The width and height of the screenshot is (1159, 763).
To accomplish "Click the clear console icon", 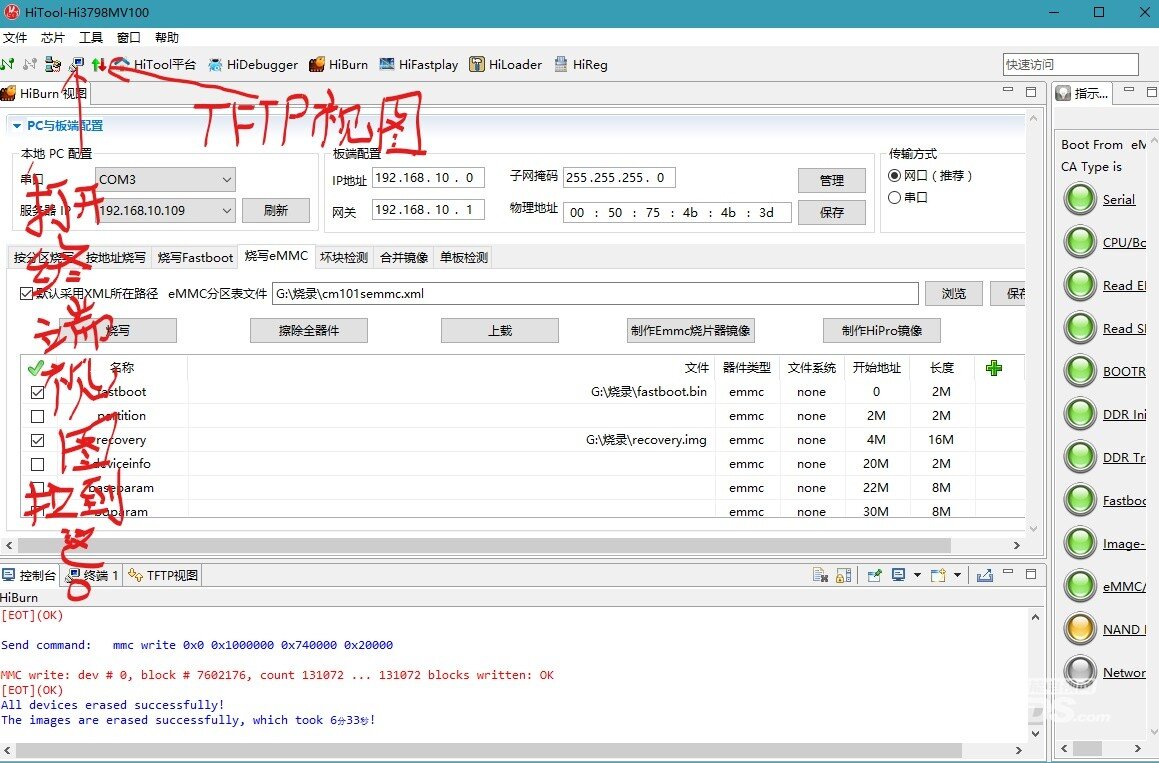I will point(820,574).
